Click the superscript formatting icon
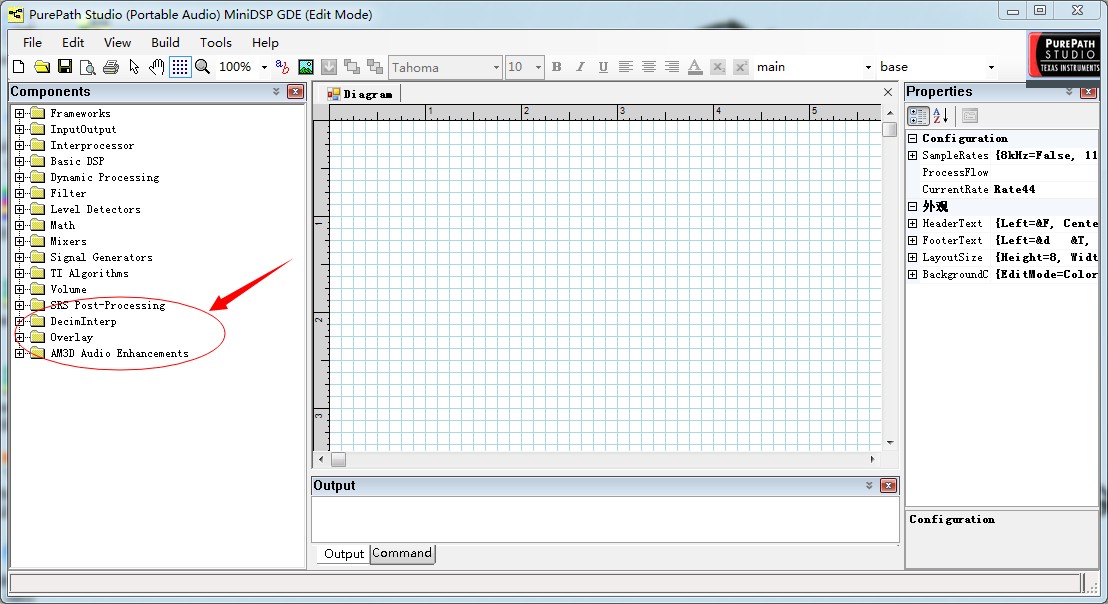 741,67
